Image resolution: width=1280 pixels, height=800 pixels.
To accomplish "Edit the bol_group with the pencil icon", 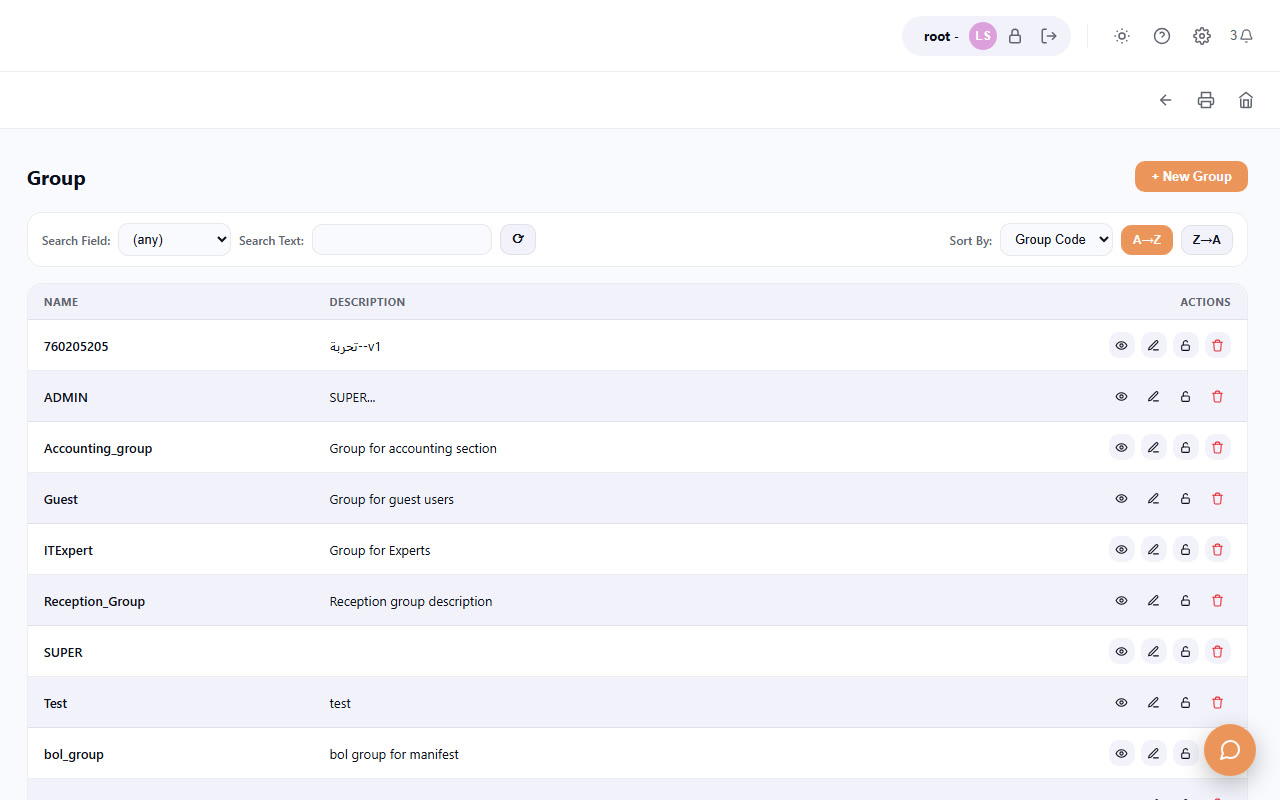I will [x=1154, y=754].
